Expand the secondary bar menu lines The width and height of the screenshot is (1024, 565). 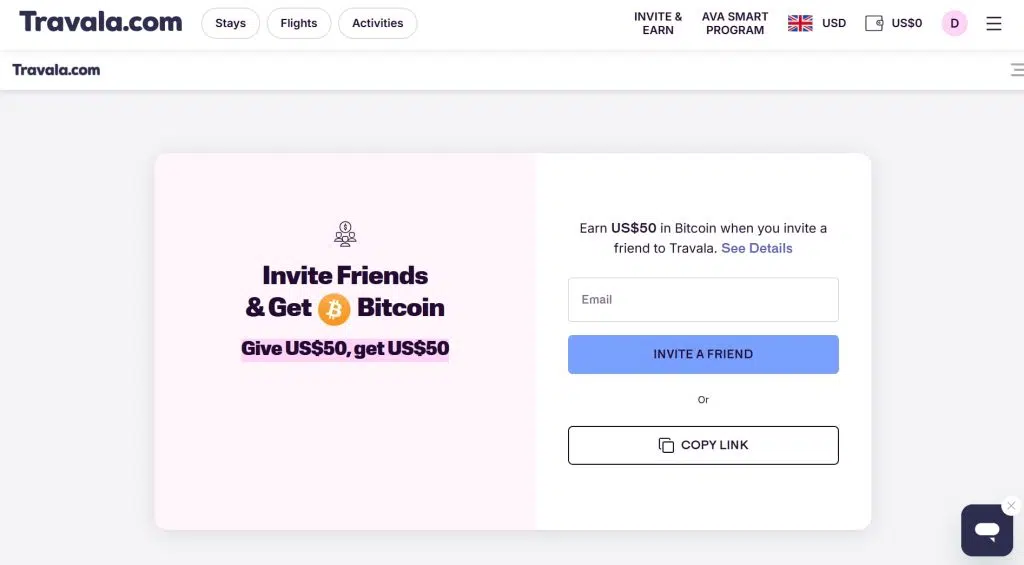pos(1017,70)
